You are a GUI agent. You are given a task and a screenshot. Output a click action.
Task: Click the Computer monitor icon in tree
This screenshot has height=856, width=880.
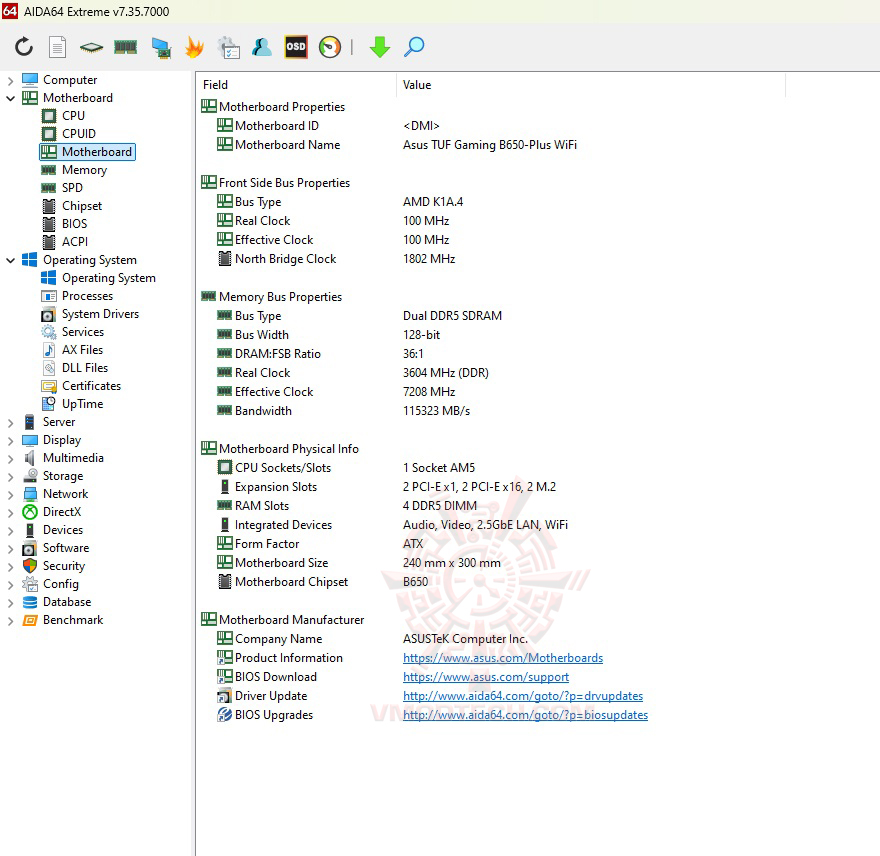click(30, 80)
